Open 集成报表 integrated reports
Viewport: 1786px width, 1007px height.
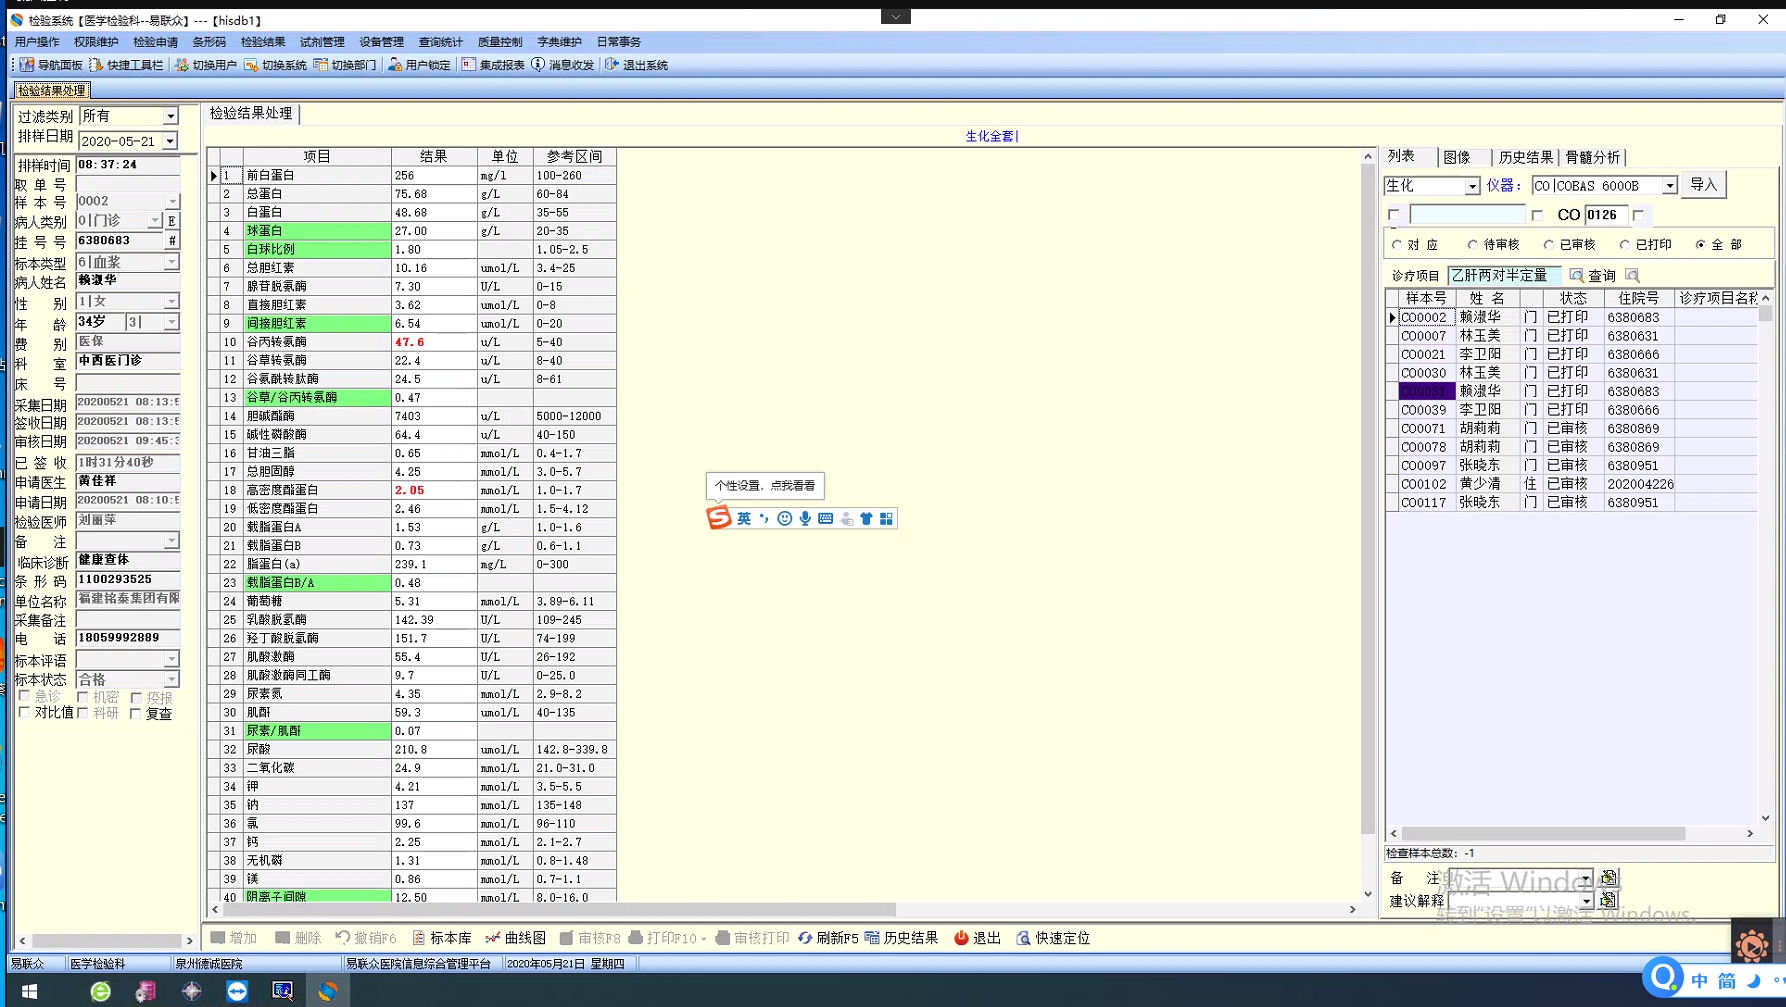(x=493, y=65)
